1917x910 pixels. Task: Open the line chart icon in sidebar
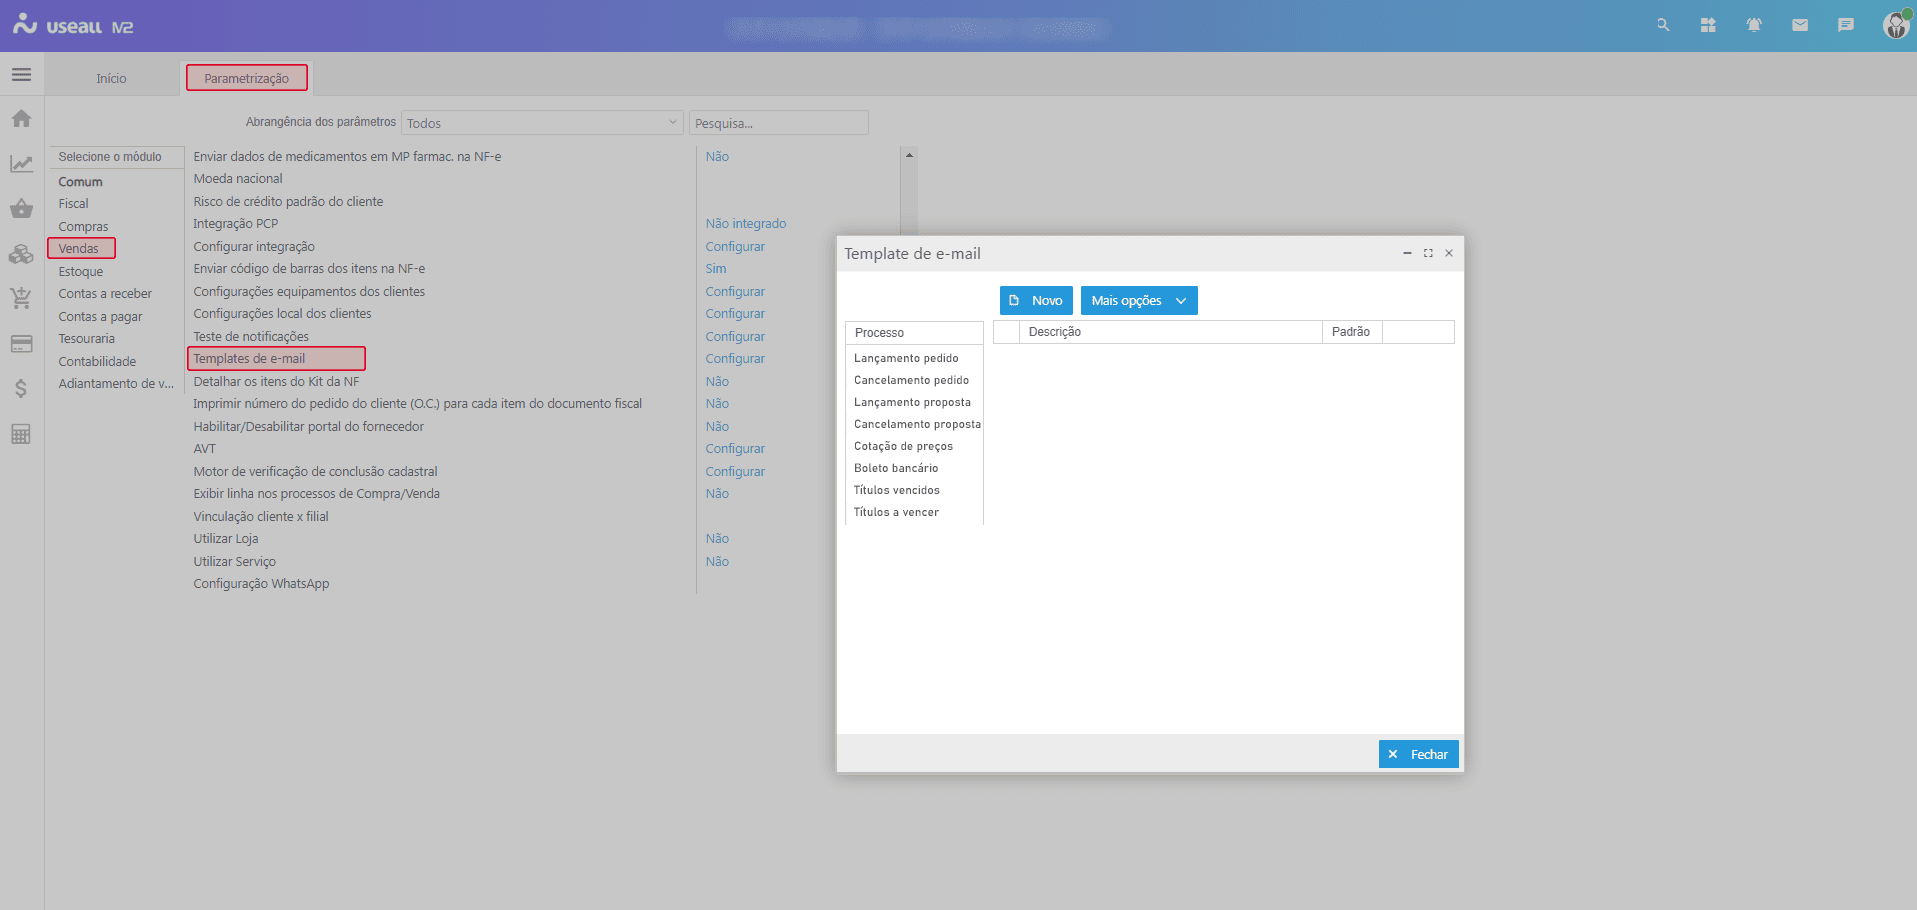[21, 164]
